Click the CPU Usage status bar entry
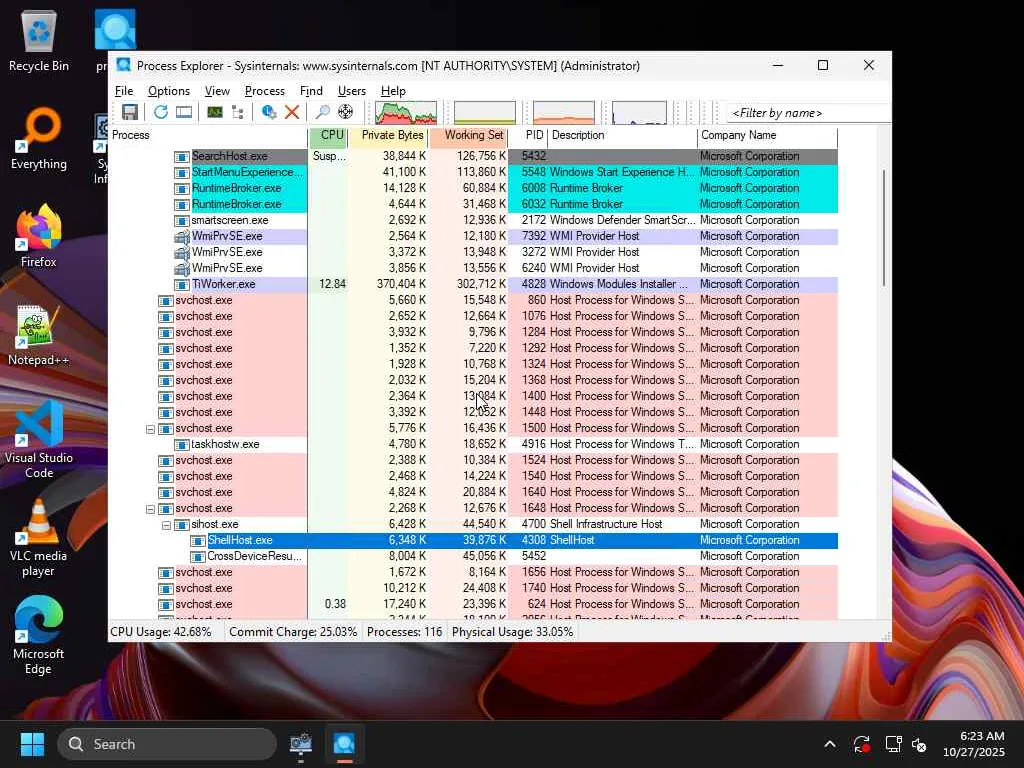 pos(161,632)
